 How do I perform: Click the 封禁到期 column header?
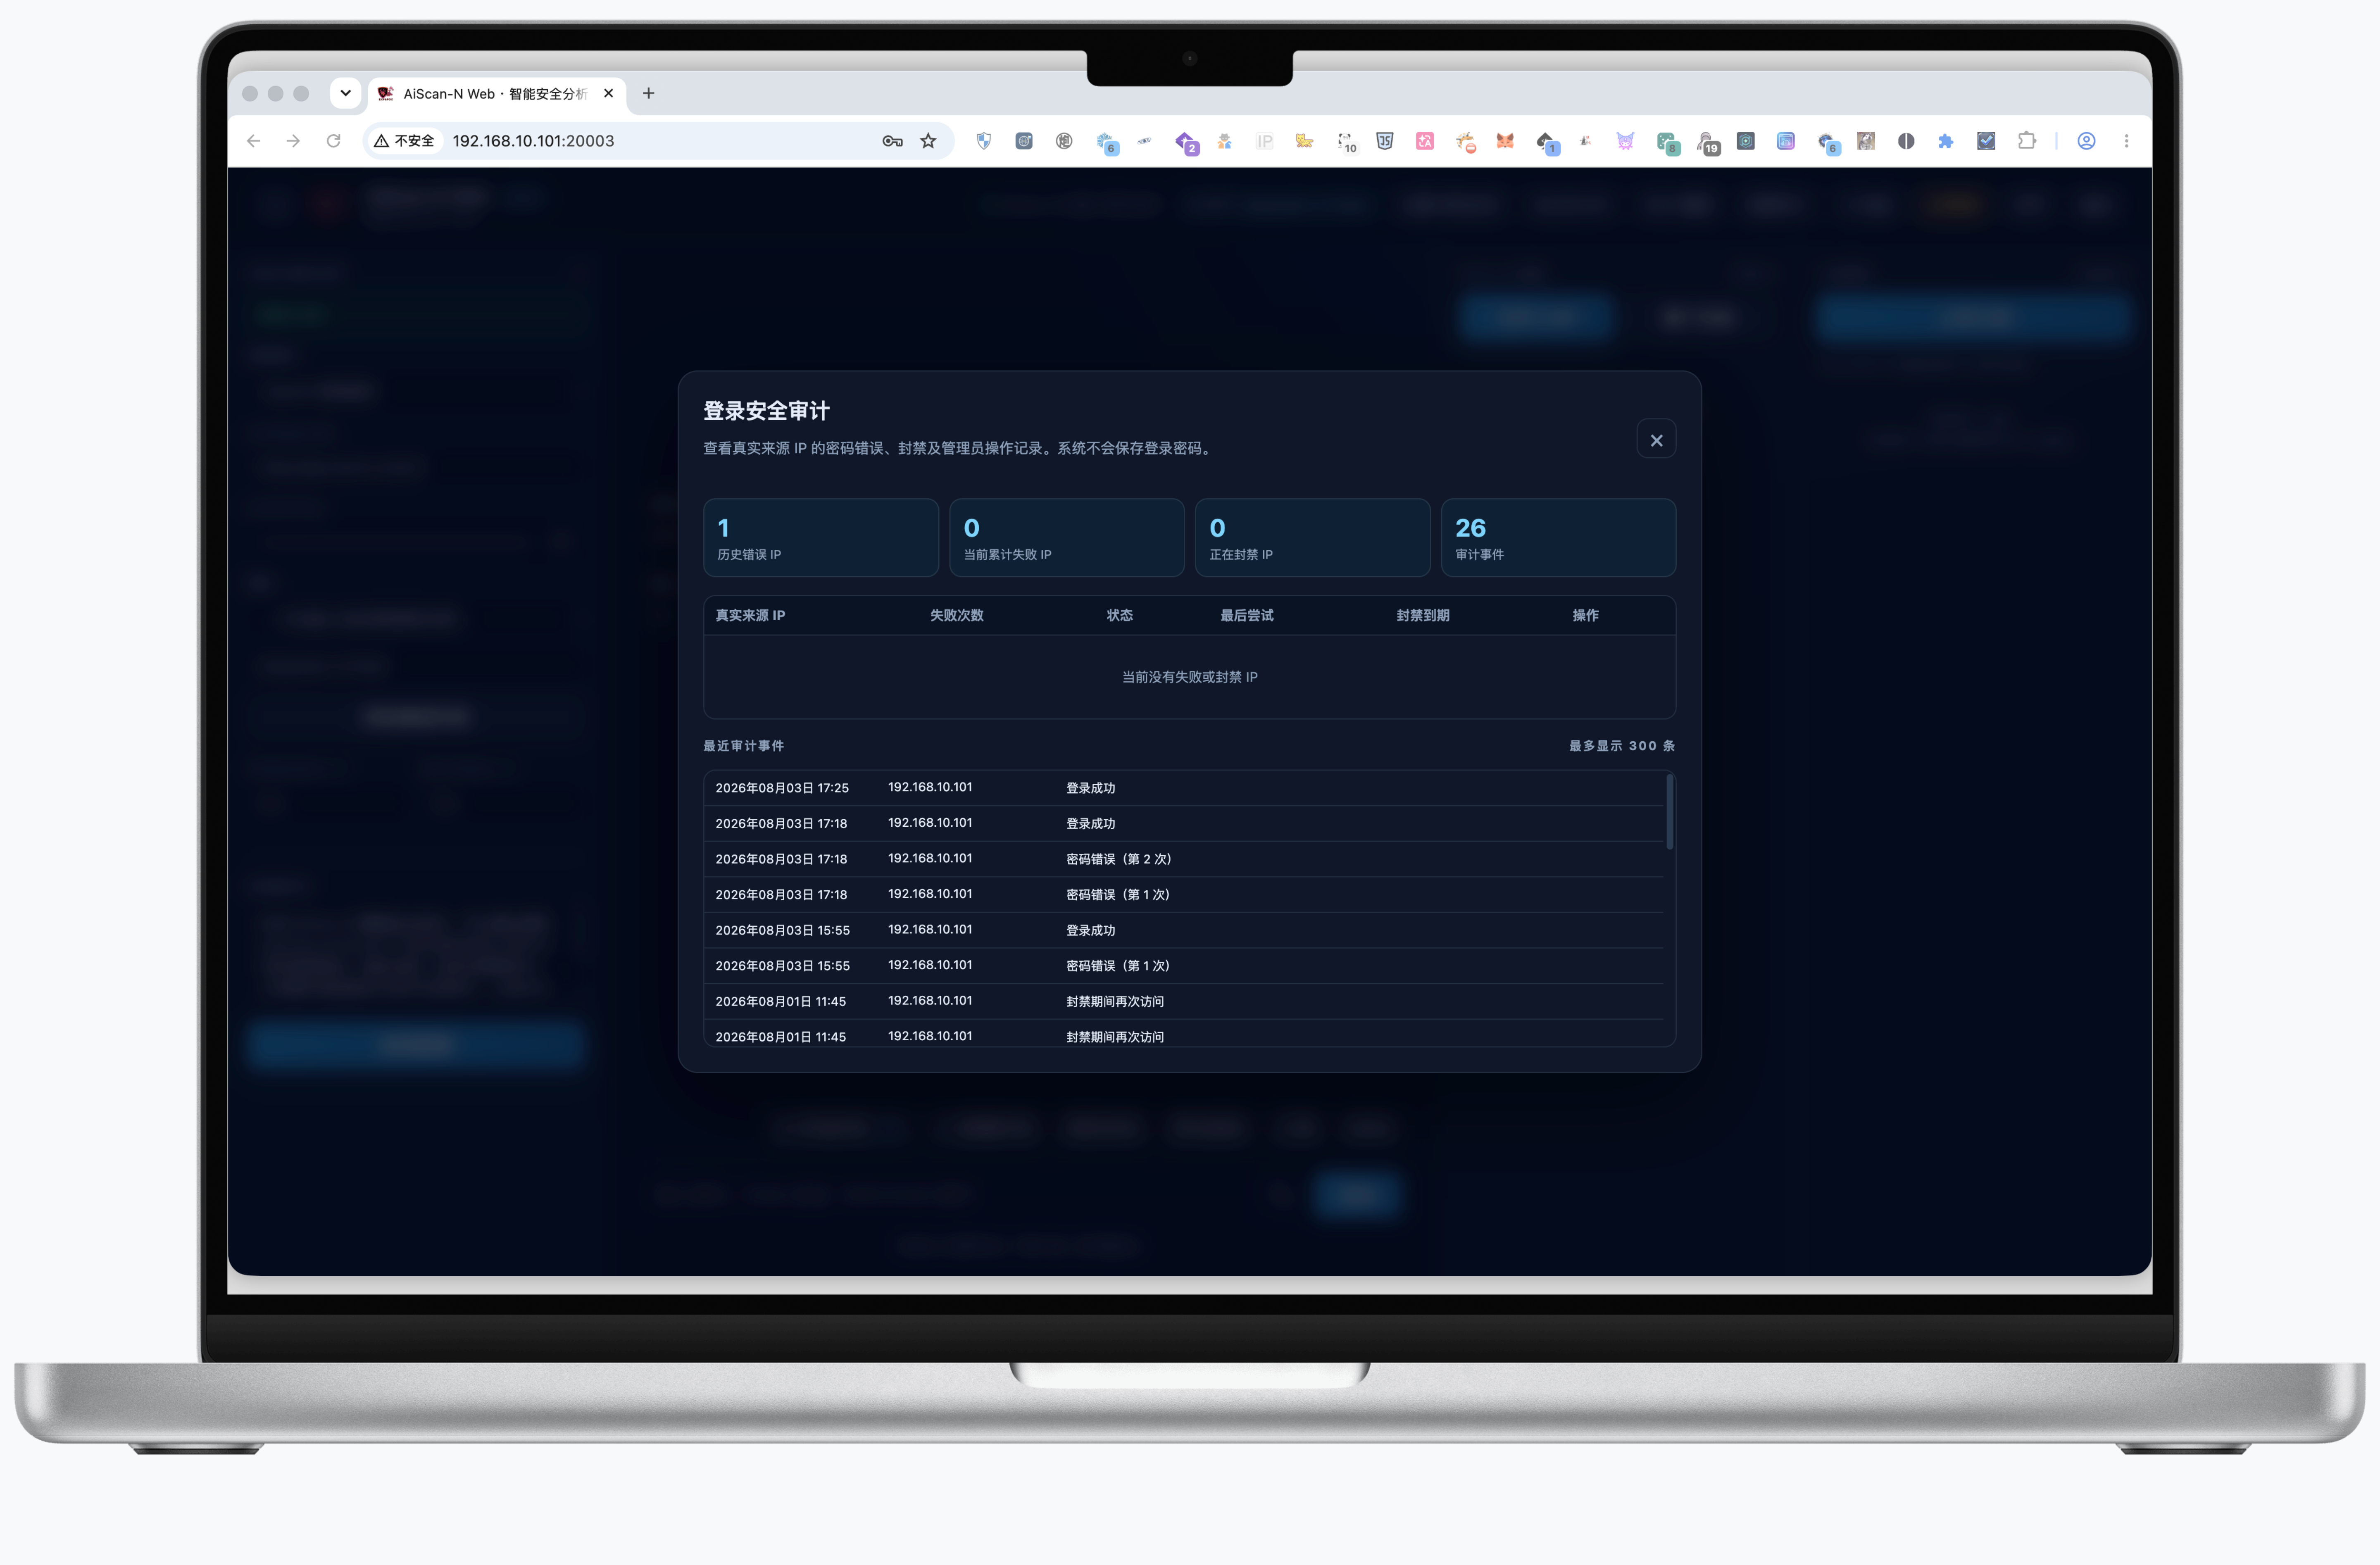point(1423,615)
